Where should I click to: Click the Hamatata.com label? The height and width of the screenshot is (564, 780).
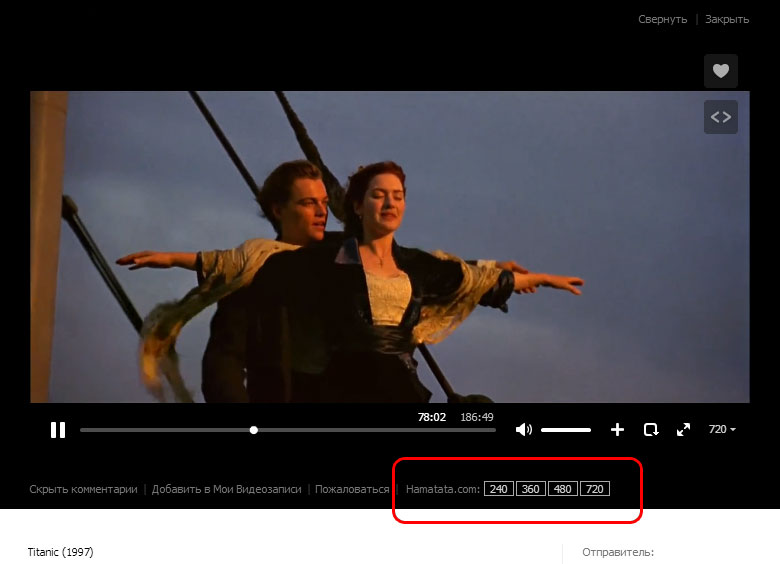click(443, 489)
